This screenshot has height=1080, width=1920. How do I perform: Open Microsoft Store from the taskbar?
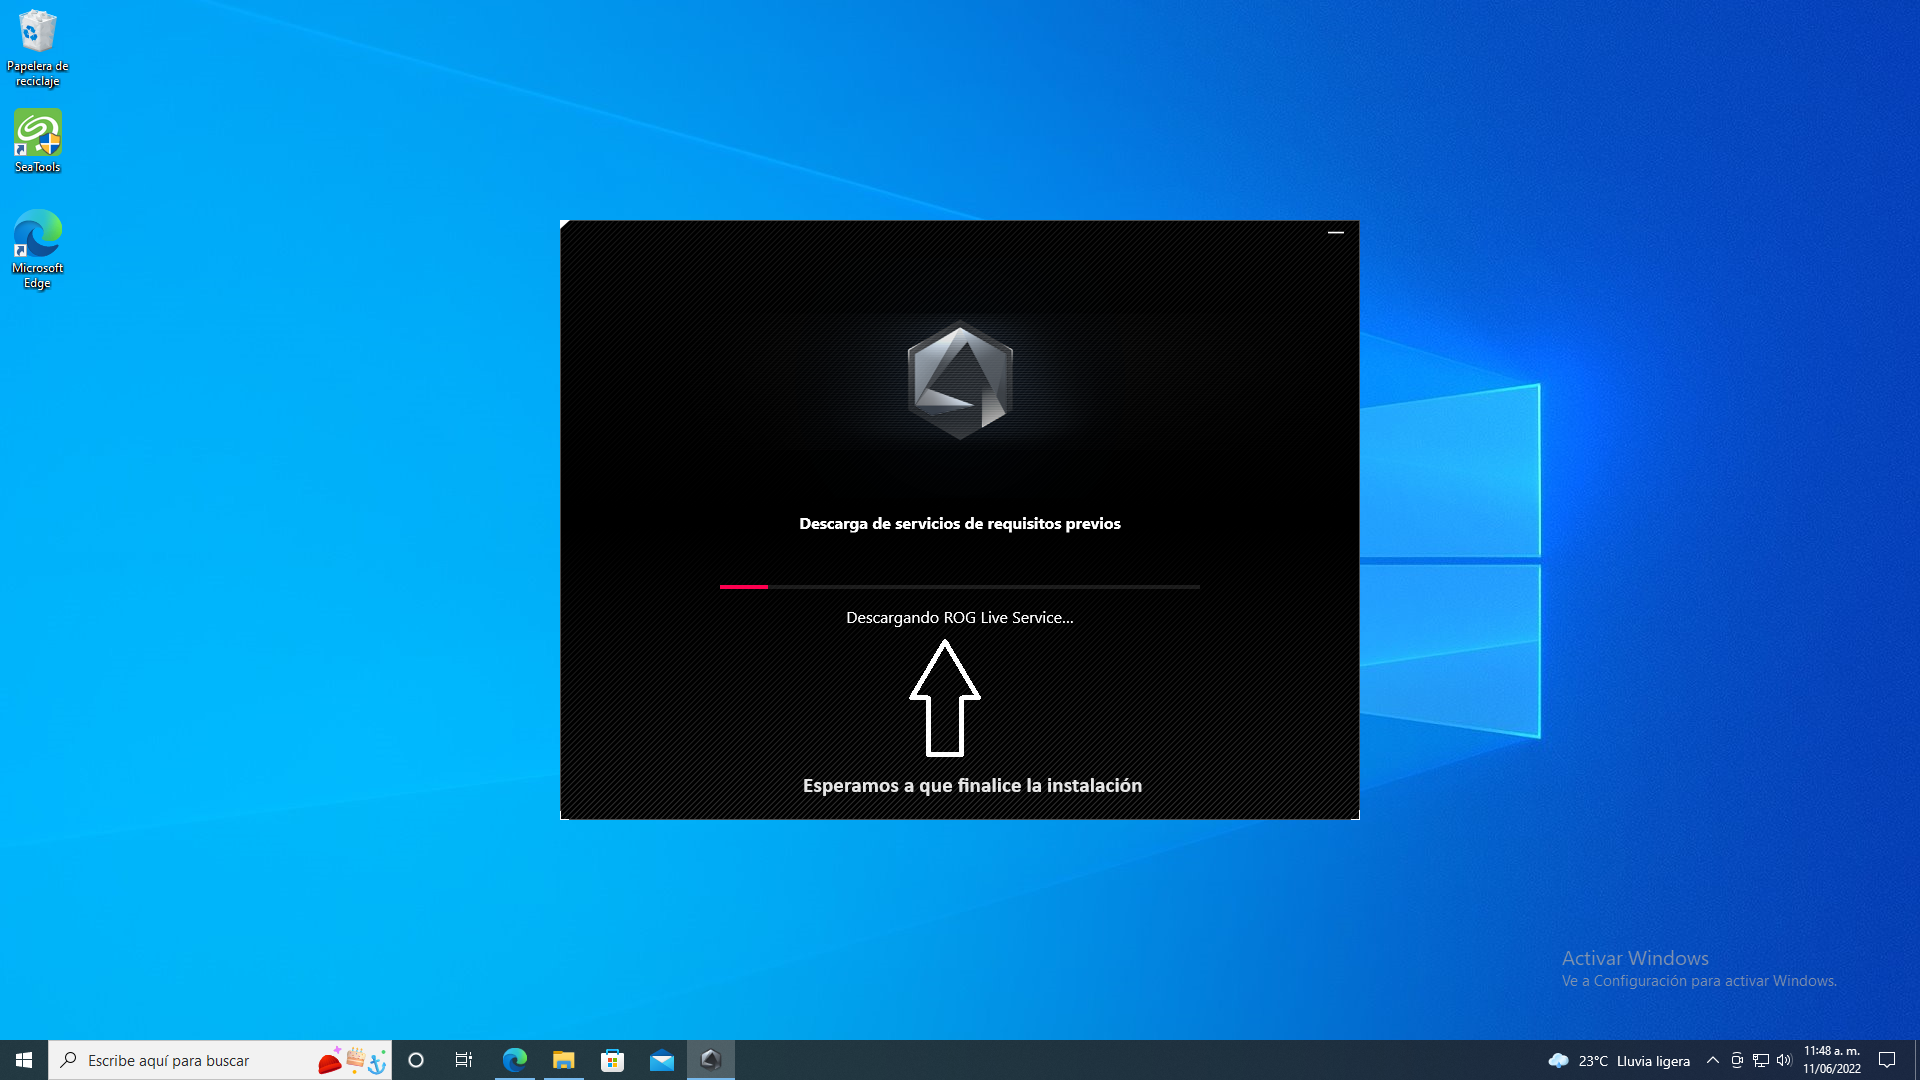613,1060
